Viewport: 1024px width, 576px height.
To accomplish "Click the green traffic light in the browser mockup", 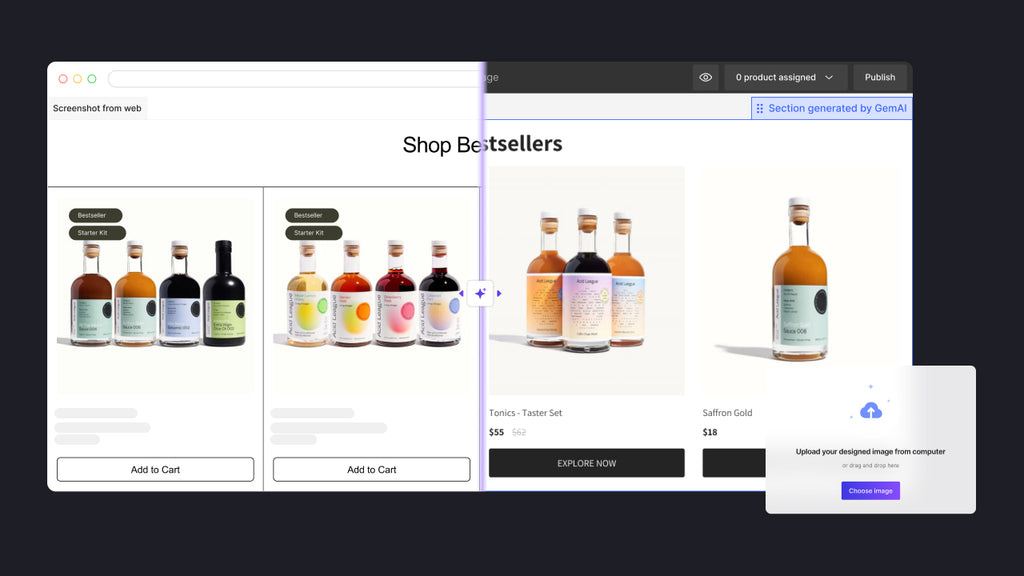I will pos(92,76).
